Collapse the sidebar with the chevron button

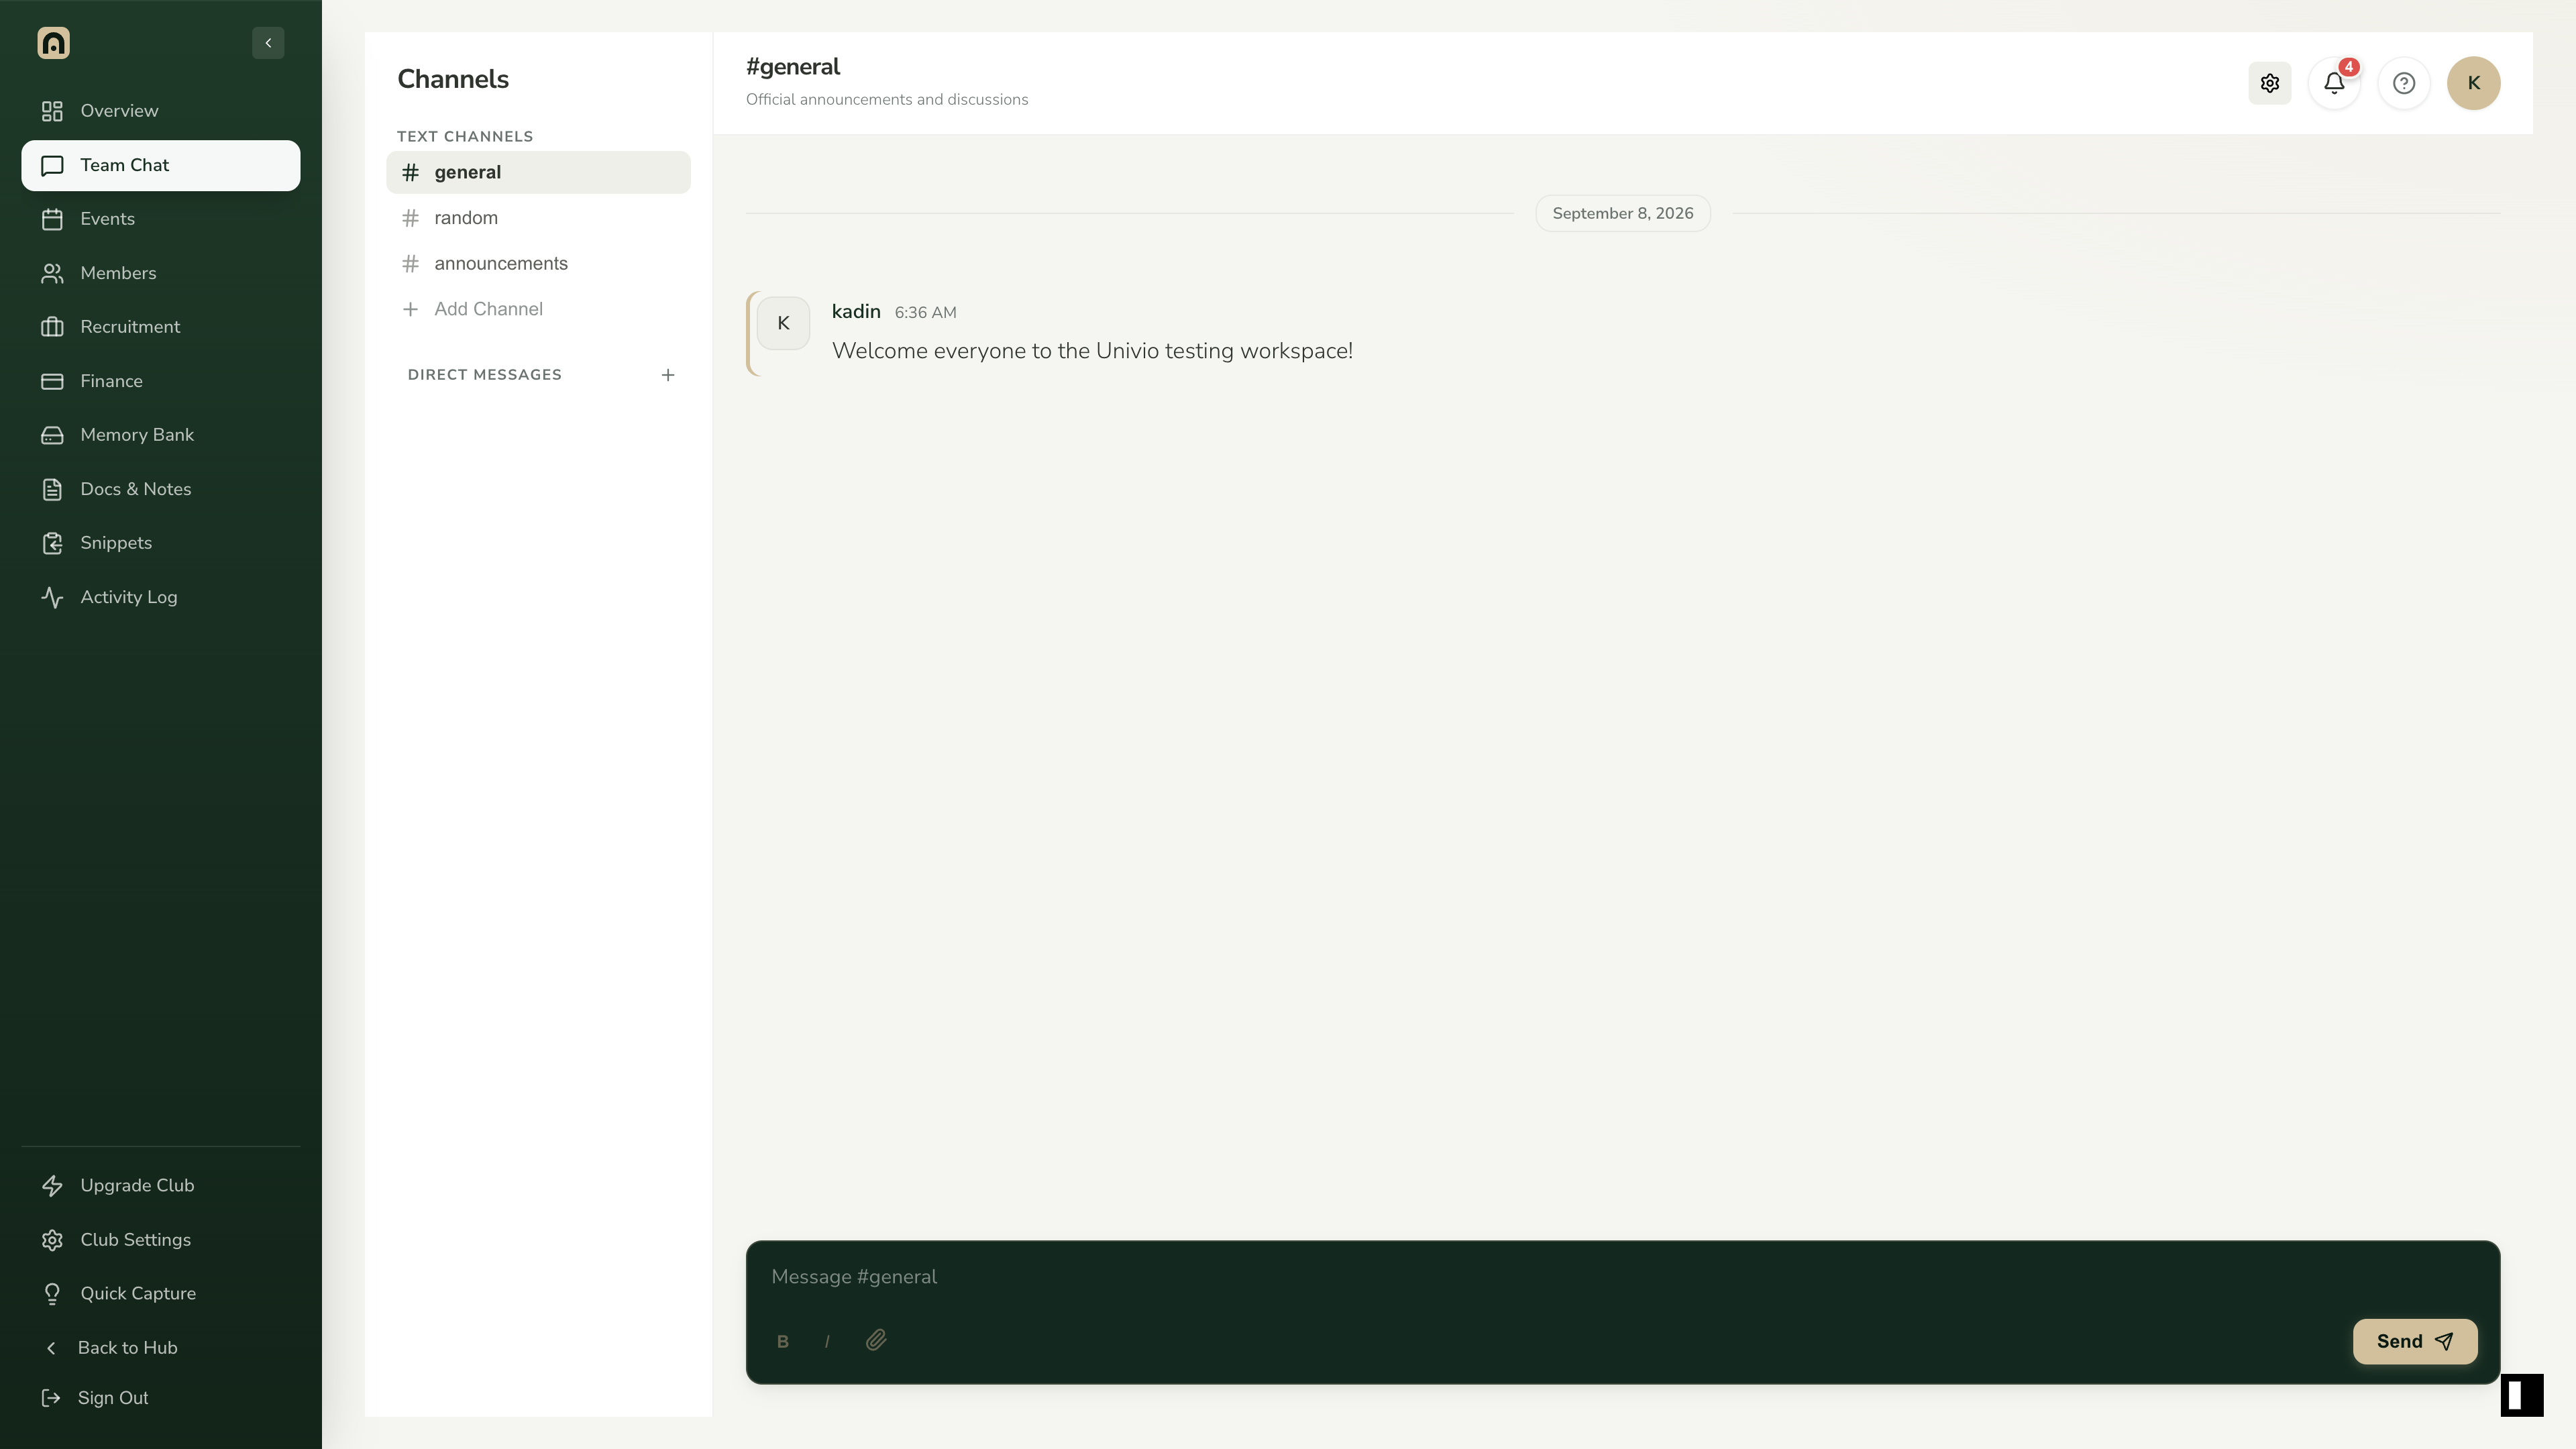(268, 43)
